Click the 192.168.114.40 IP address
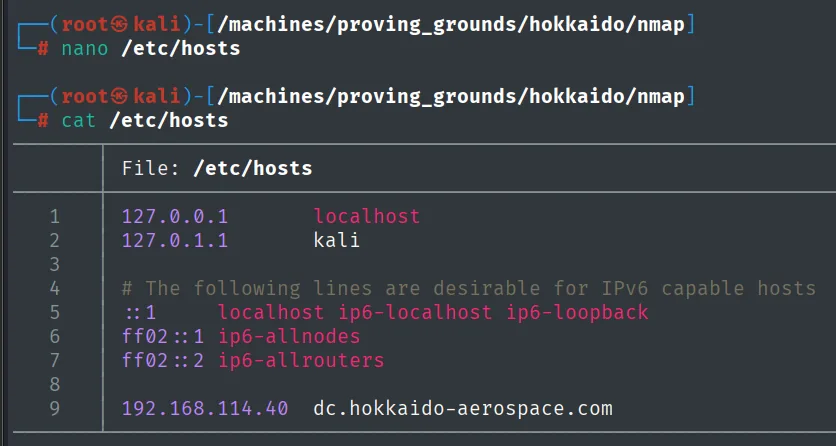 click(205, 409)
